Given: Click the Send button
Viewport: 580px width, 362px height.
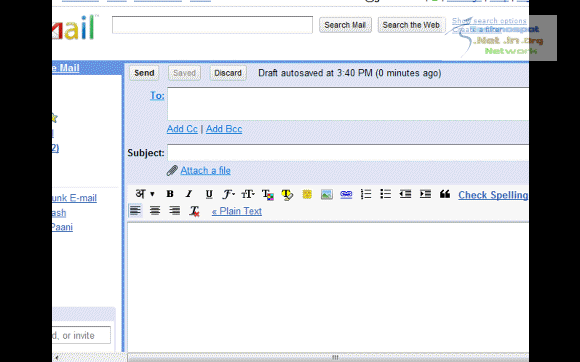Looking at the screenshot, I should click(144, 73).
